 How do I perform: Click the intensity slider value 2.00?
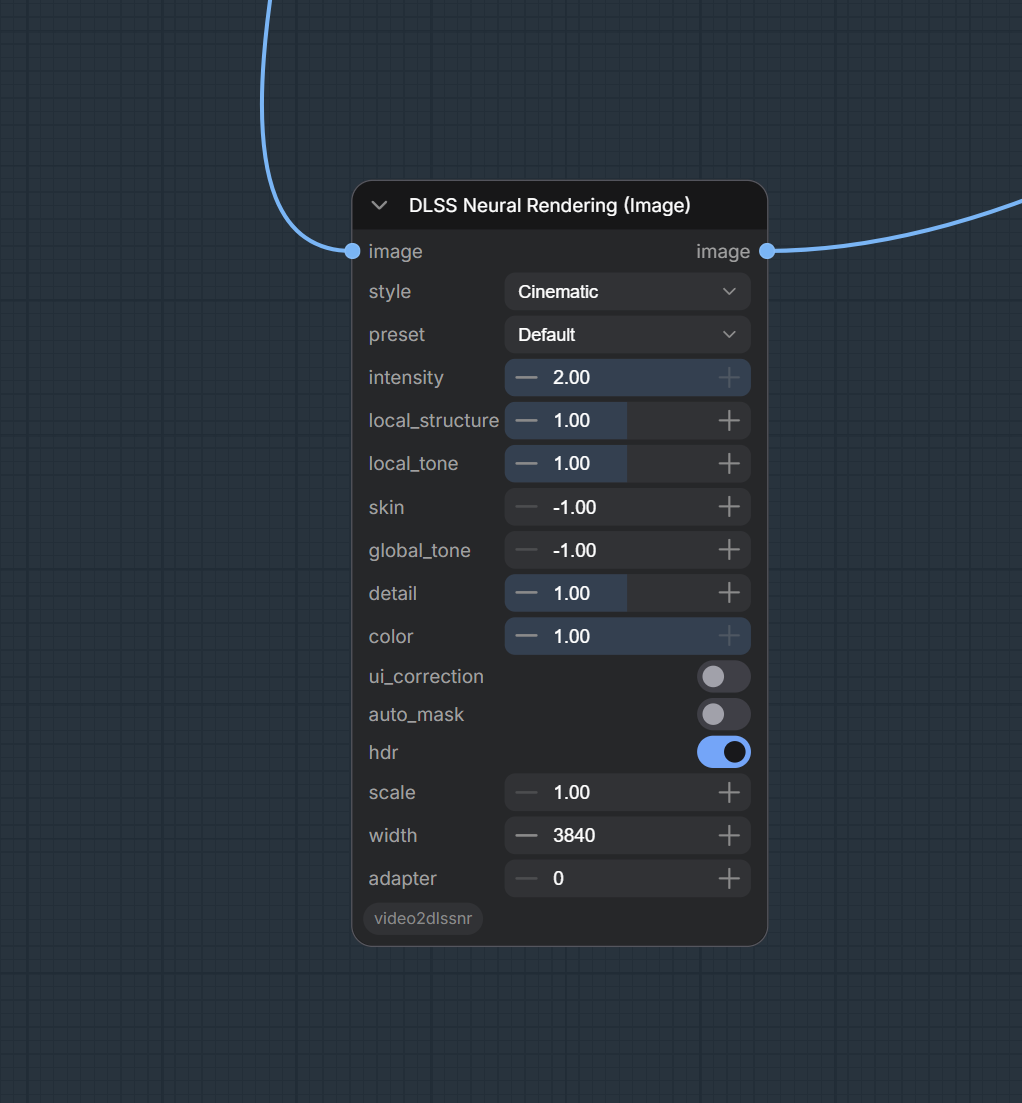[571, 378]
